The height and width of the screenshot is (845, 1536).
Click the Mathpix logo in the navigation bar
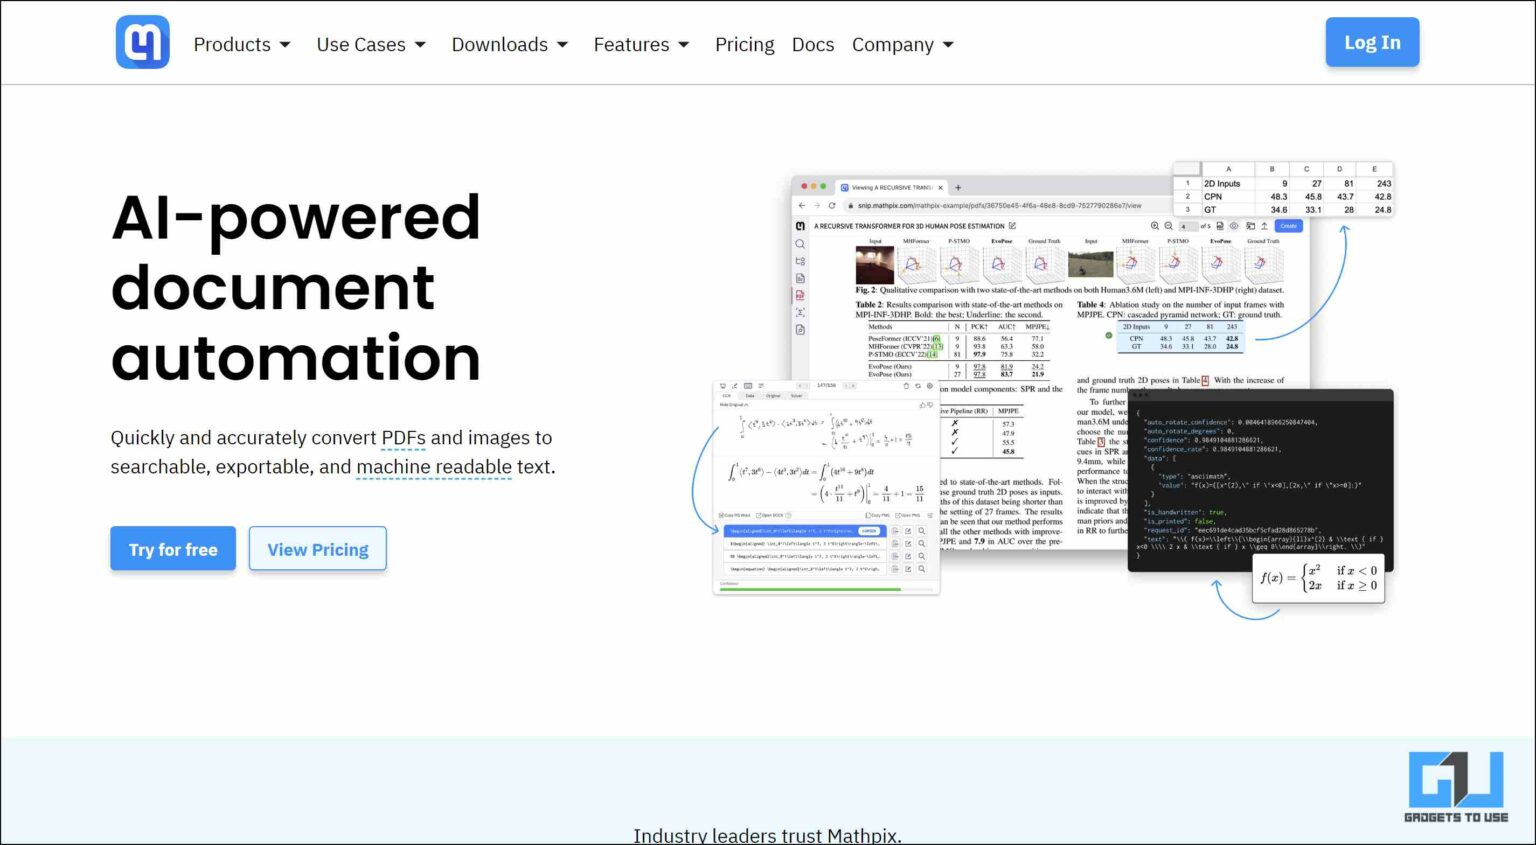tap(142, 42)
